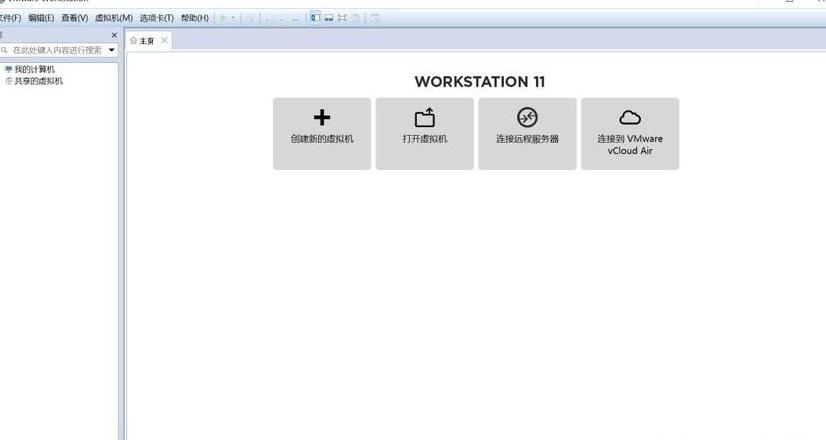Click the 创建新的虚拟机 tile

pyautogui.click(x=322, y=134)
